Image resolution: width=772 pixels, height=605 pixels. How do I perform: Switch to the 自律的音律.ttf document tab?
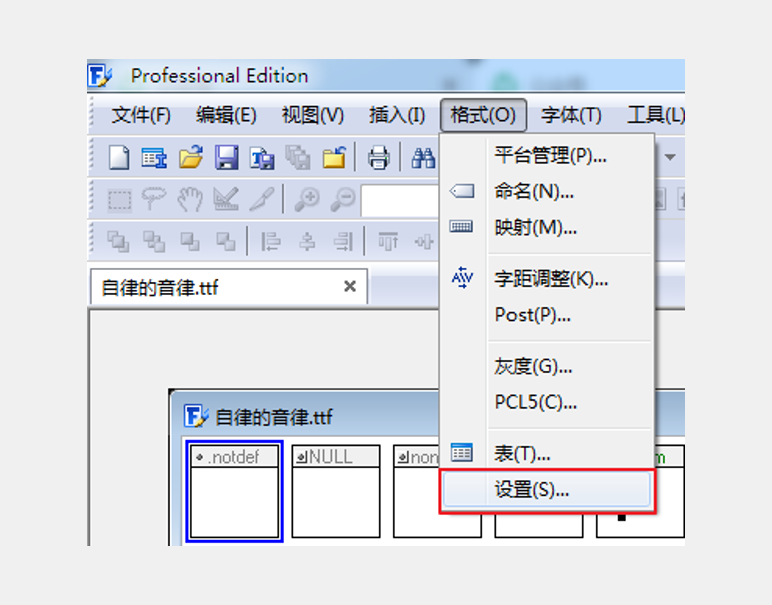[229, 287]
